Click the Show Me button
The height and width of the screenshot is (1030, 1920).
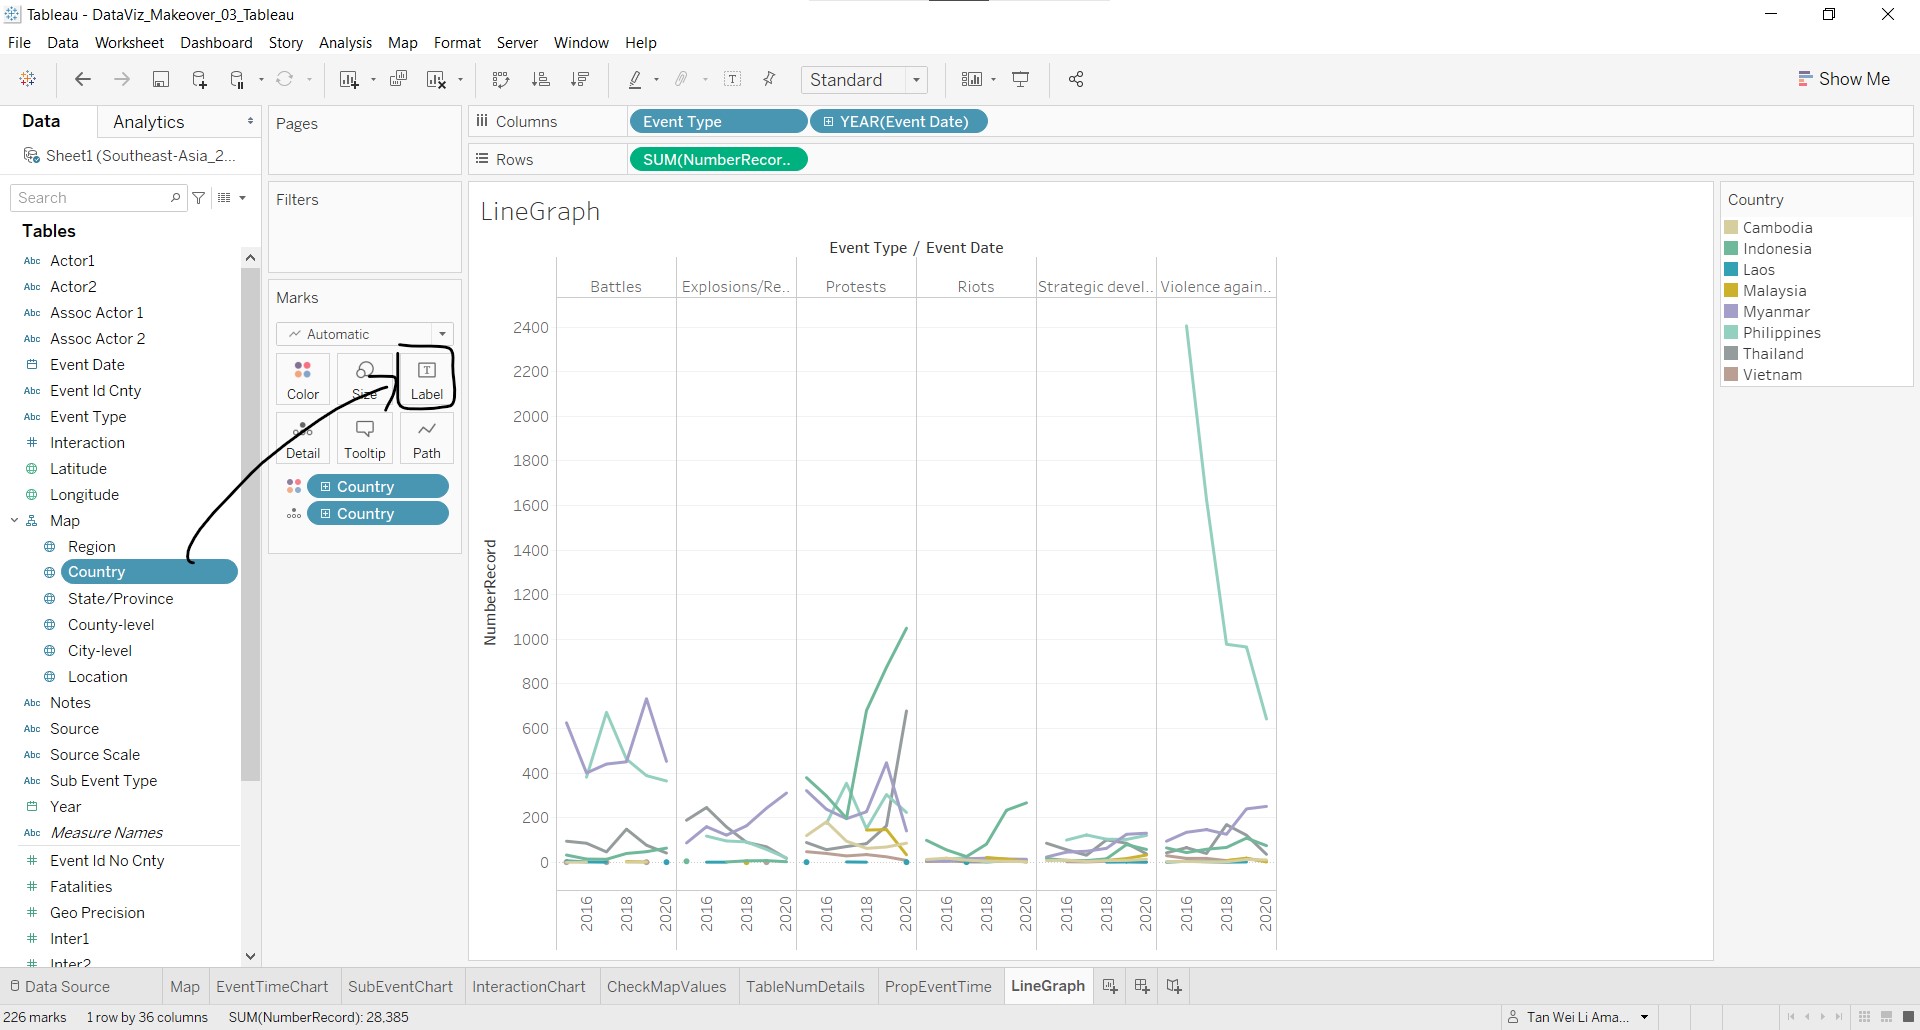coord(1843,79)
